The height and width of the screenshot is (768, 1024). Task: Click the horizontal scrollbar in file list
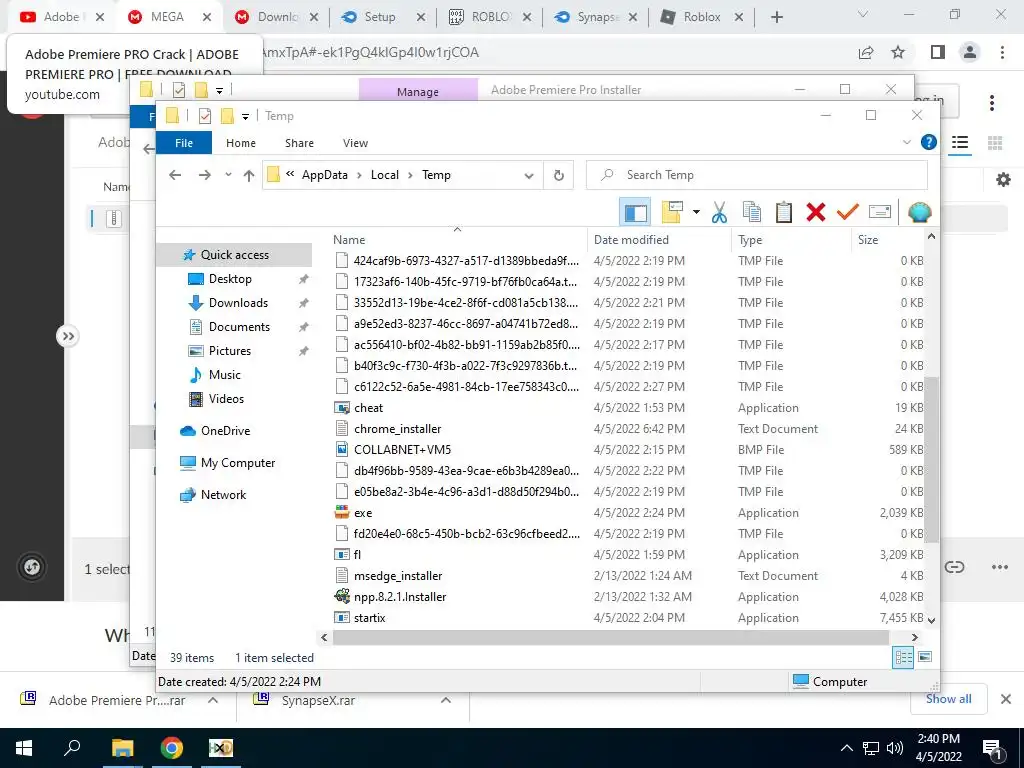(611, 637)
